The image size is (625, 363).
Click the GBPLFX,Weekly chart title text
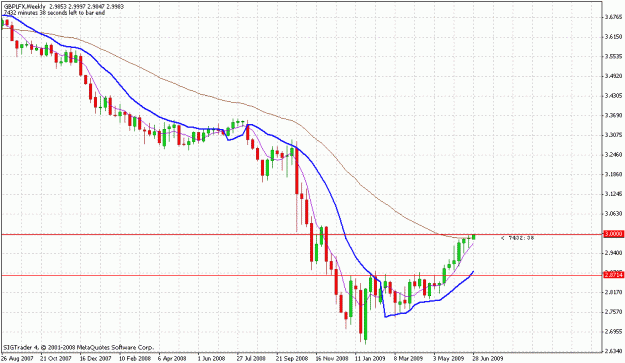(x=24, y=7)
